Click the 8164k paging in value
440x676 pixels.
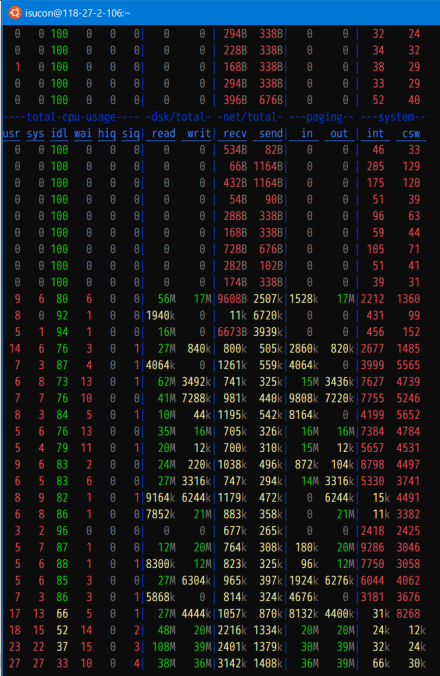[x=304, y=415]
